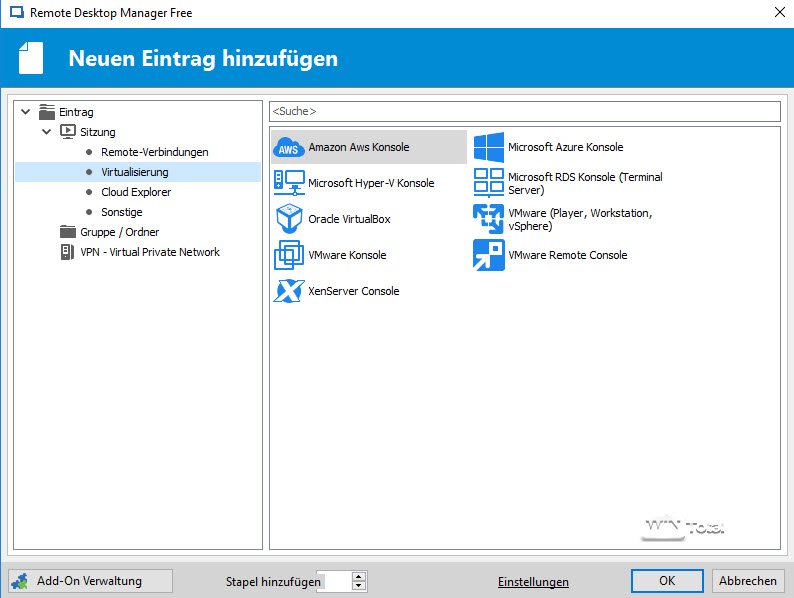This screenshot has height=598, width=794.
Task: Collapse the Sitzung tree node
Action: point(47,132)
